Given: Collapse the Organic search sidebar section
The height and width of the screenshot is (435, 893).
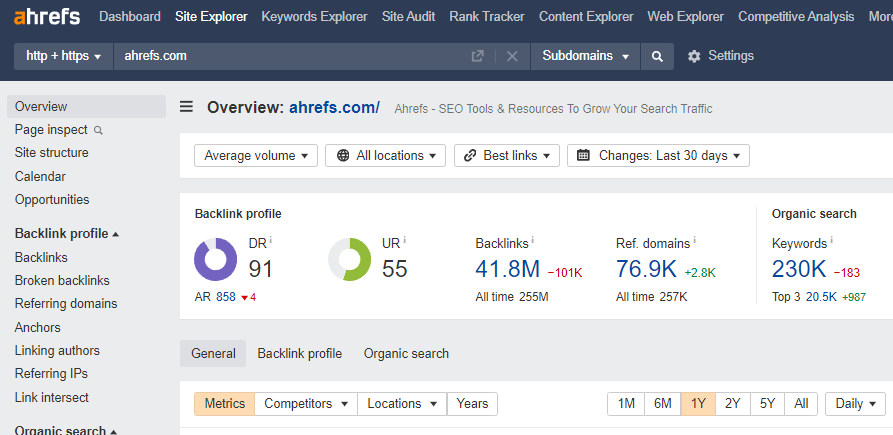Looking at the screenshot, I should point(65,430).
